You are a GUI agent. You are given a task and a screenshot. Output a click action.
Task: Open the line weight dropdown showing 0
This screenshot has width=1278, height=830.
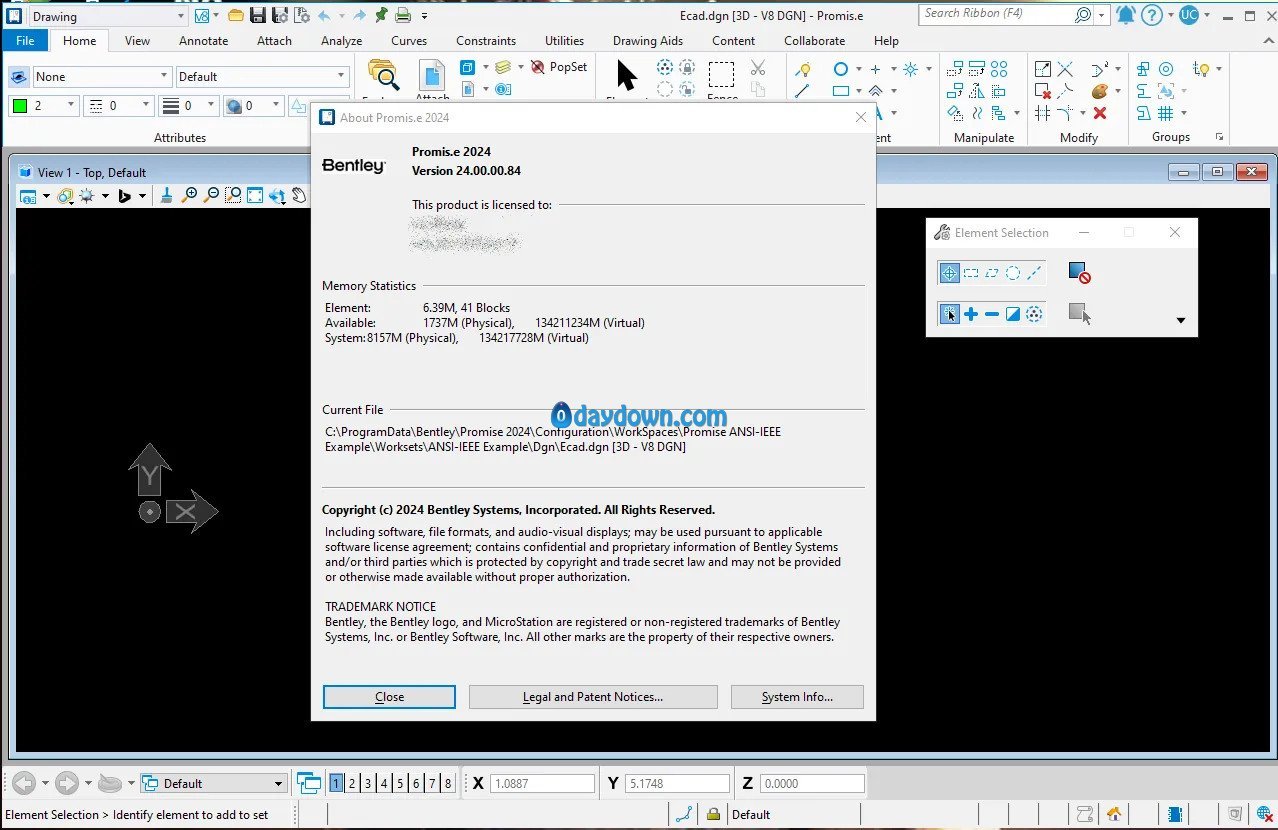(x=188, y=105)
